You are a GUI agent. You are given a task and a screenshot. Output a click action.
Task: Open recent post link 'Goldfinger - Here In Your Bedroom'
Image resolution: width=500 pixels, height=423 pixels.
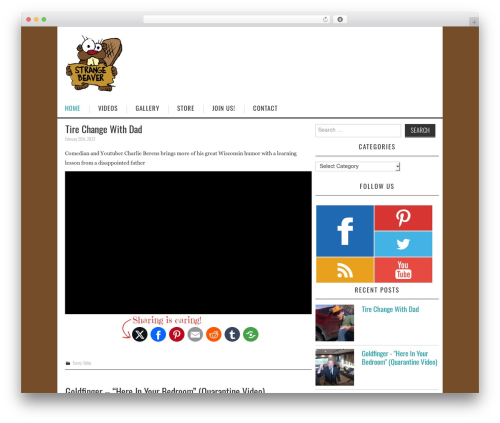click(x=399, y=358)
